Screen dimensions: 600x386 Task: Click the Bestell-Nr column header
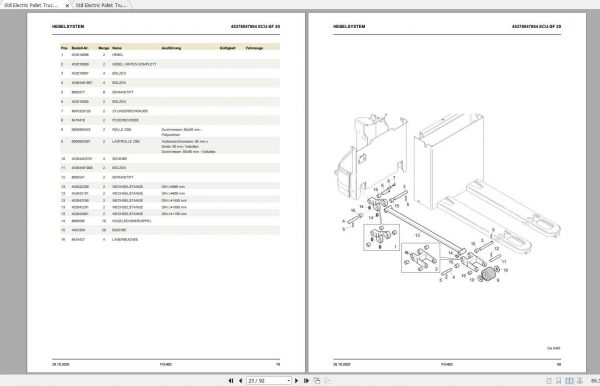click(80, 48)
